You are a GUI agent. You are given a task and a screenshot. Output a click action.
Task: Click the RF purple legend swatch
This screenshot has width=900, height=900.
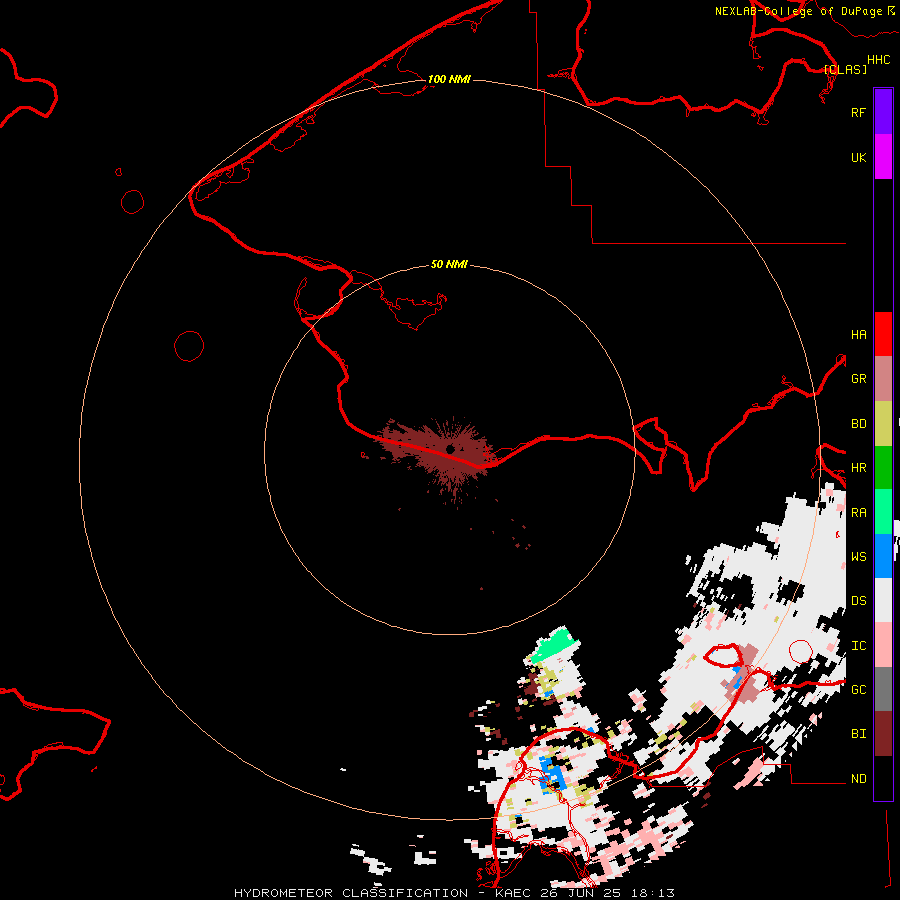(x=883, y=112)
